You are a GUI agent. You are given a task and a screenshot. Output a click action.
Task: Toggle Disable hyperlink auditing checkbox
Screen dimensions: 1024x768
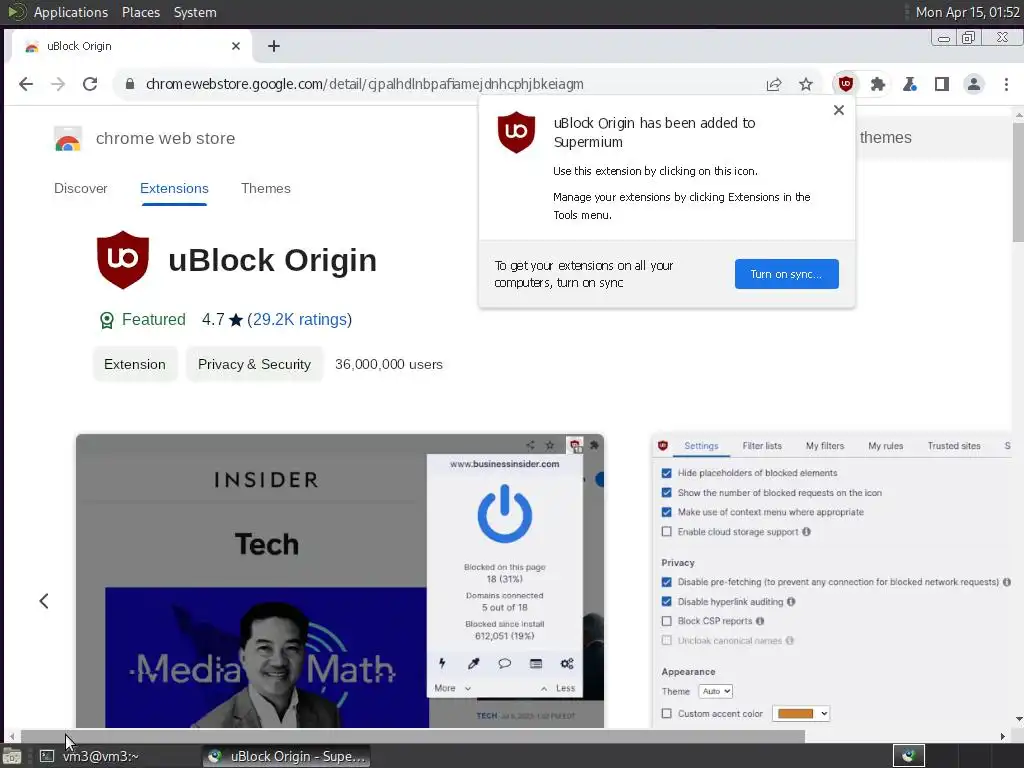coord(666,601)
